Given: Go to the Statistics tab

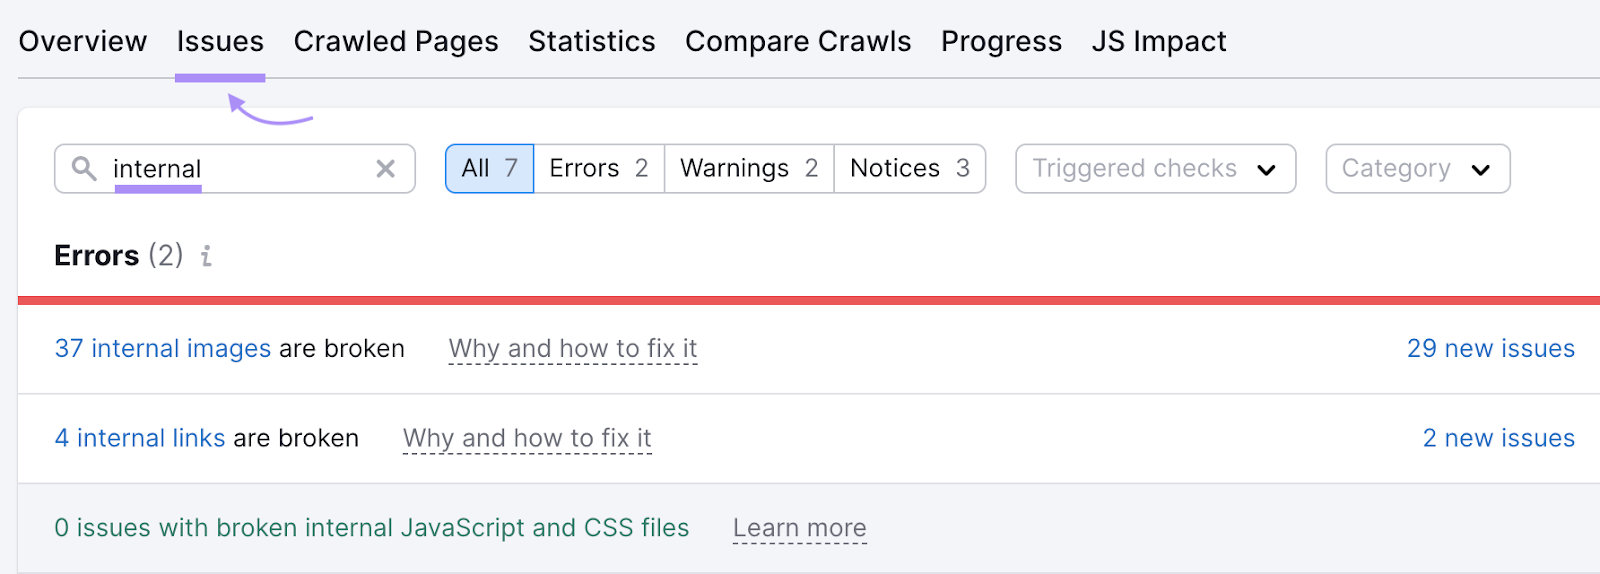Looking at the screenshot, I should click(x=592, y=42).
